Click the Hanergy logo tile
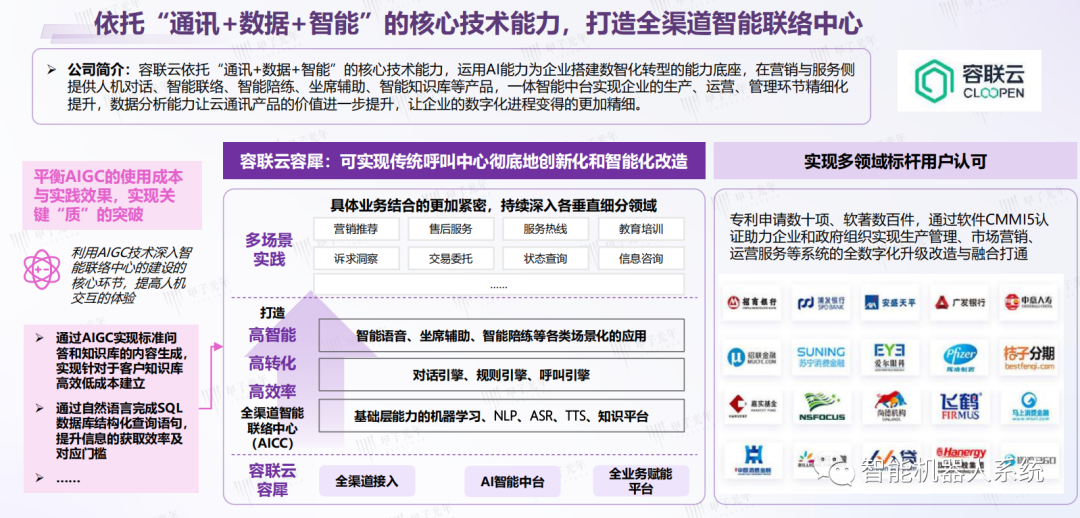This screenshot has height=518, width=1080. tap(959, 460)
